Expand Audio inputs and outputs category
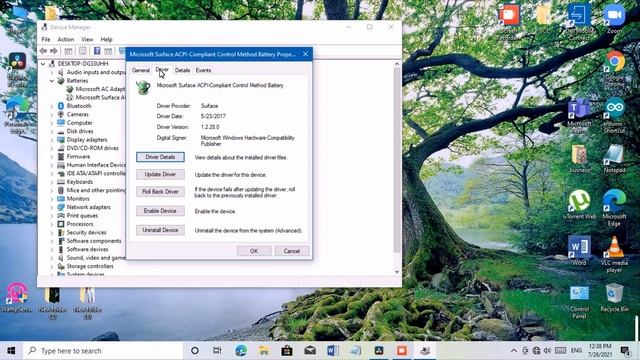This screenshot has width=640, height=360. pyautogui.click(x=52, y=72)
